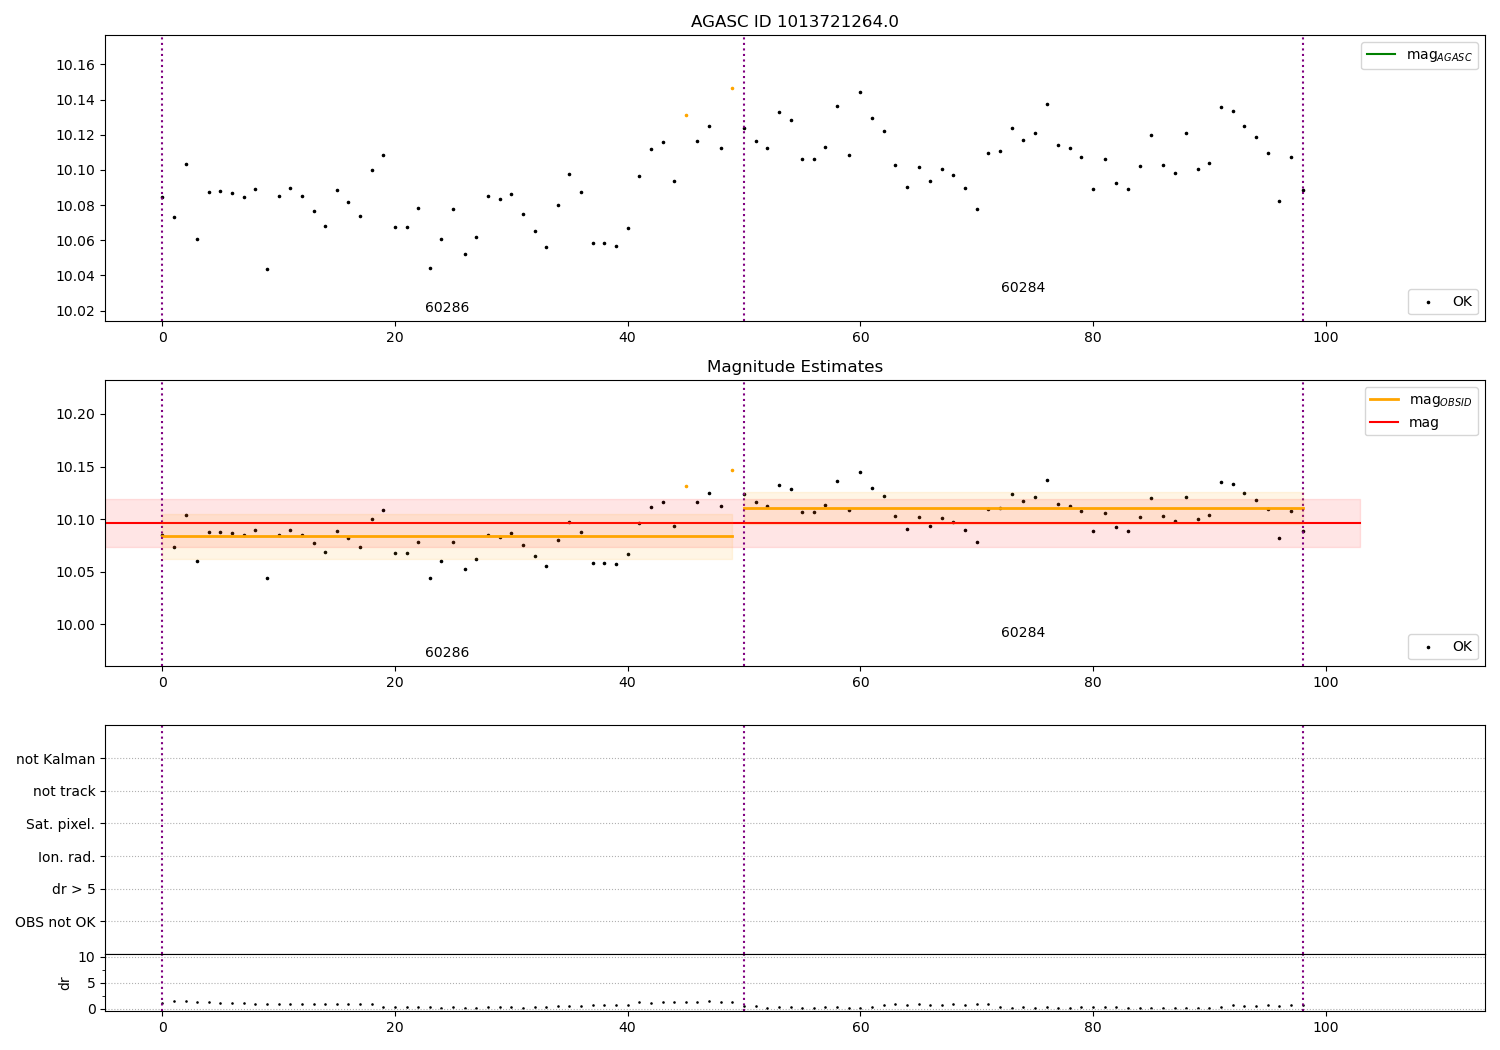
Task: Click the '60286' label in the Magnitude Estimates plot
Action: 447,653
